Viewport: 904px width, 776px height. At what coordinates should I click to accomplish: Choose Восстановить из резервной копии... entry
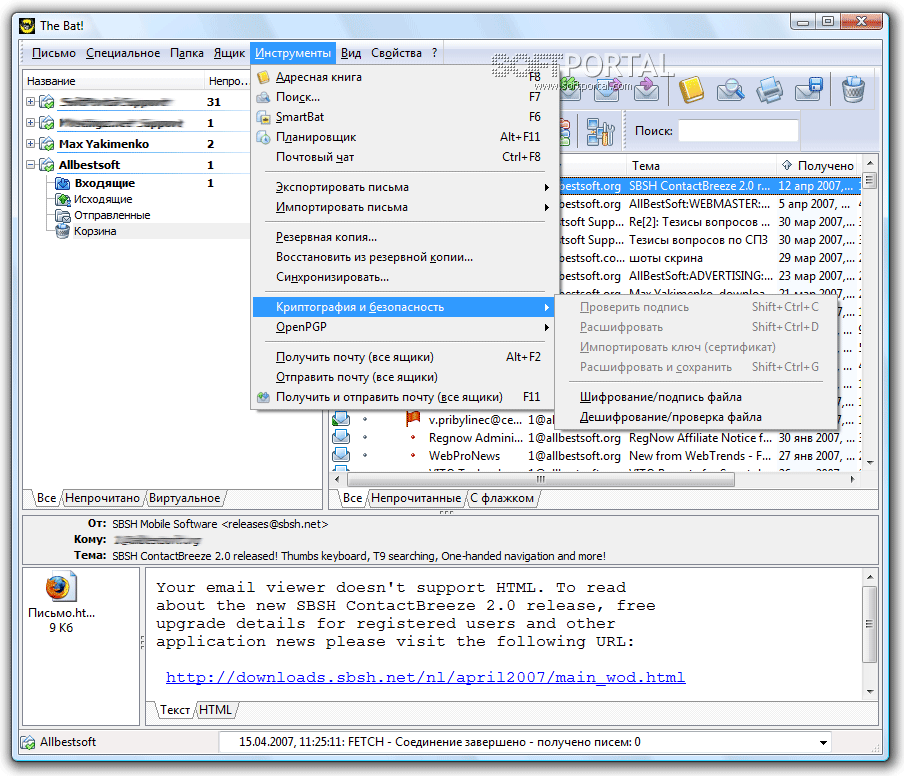(x=402, y=257)
